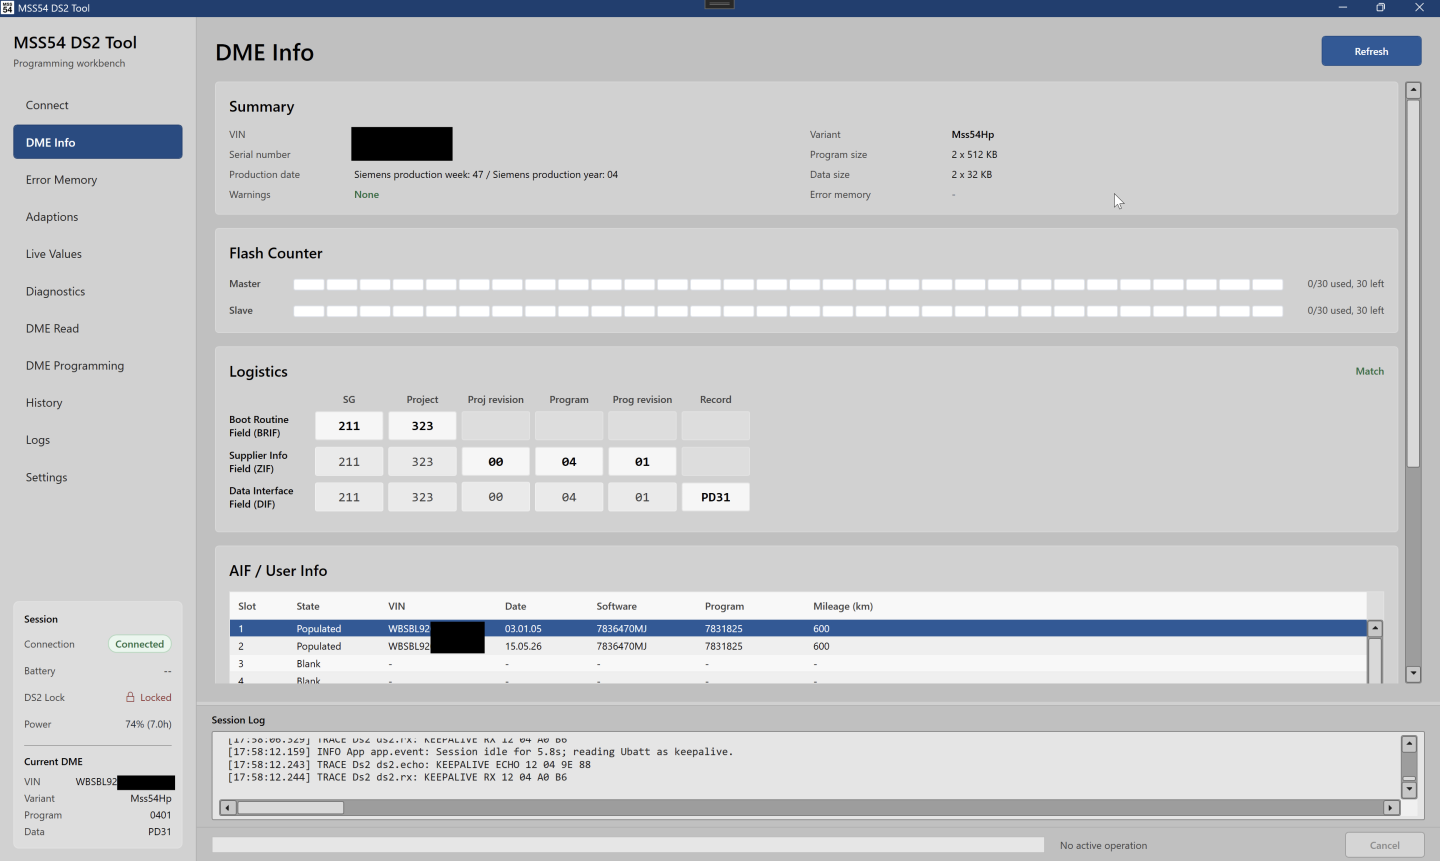Click the PD31 record field in DIF row
1440x861 pixels.
coord(715,497)
